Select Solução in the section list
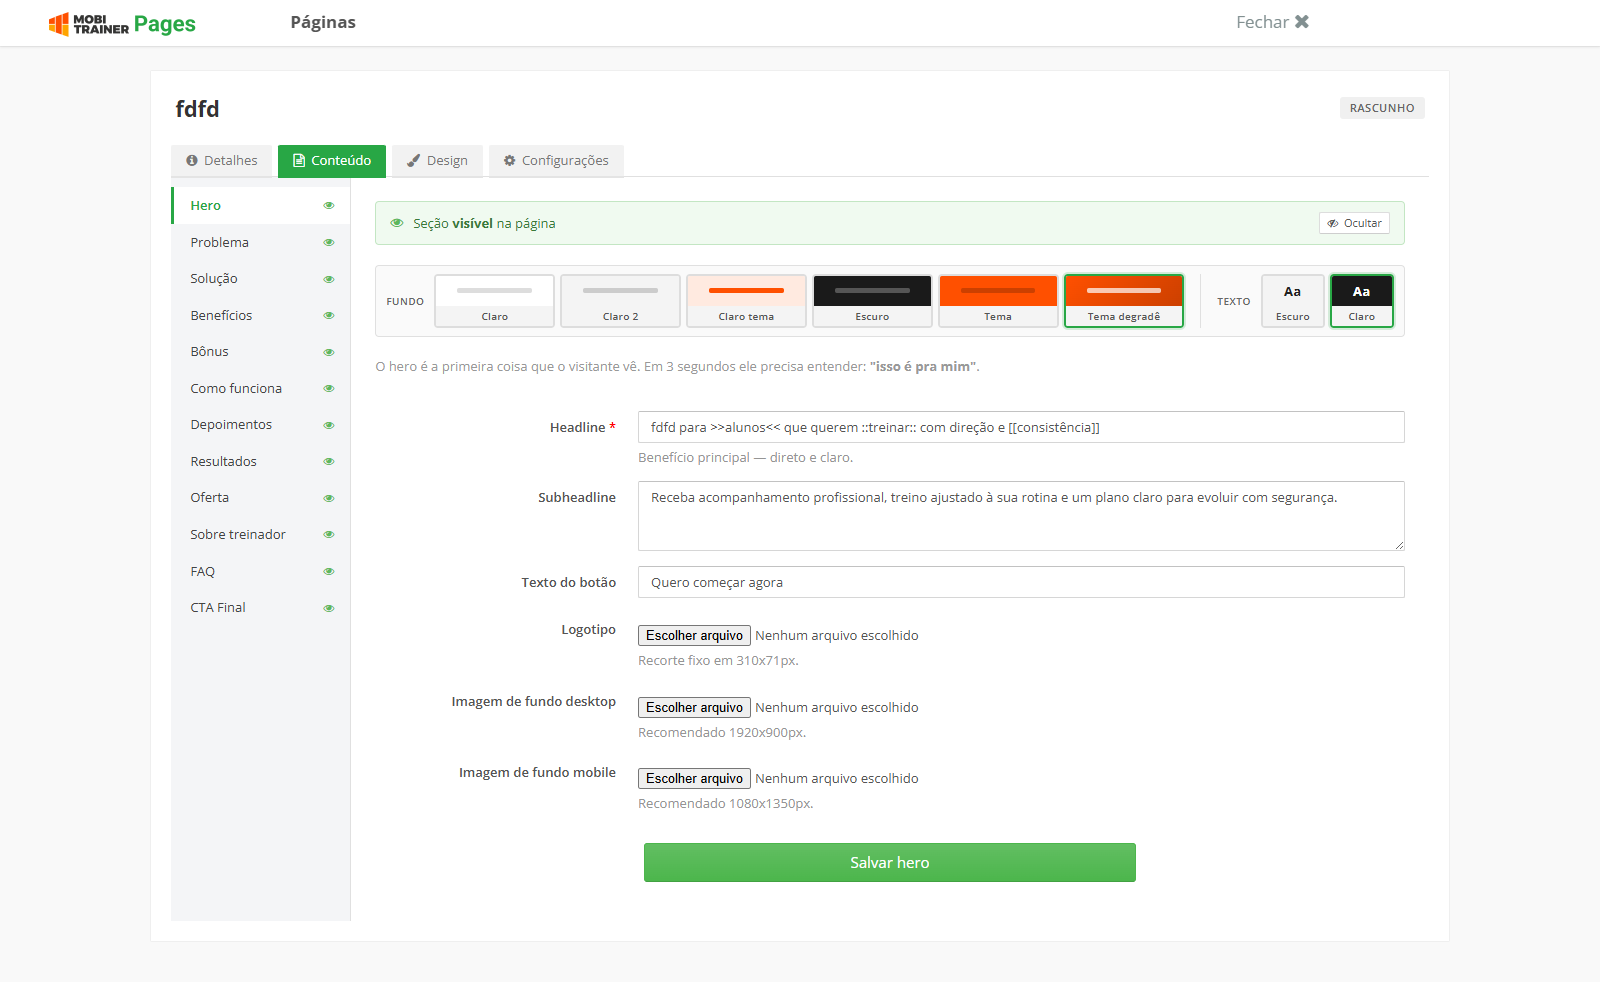Screen dimensions: 1600x982 (261, 279)
